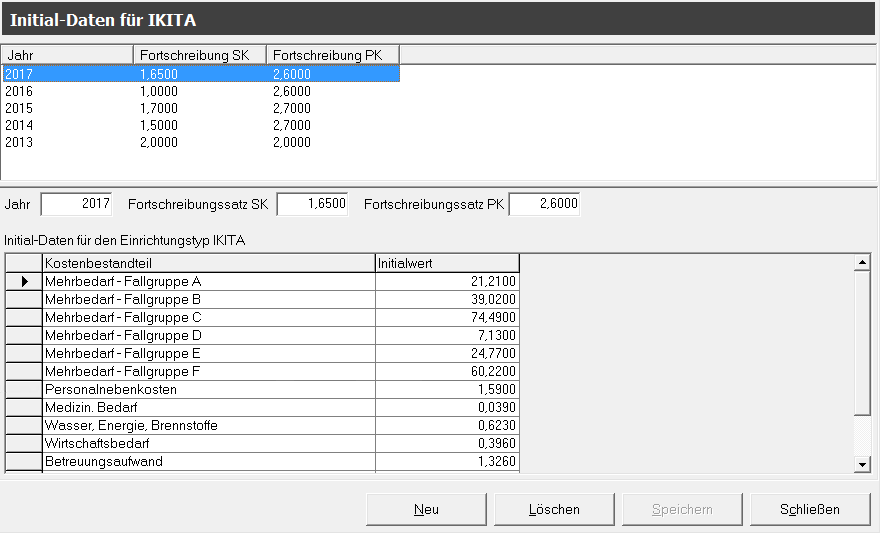Edit the Fortschreibungssatz PK field
Viewport: 880px width, 534px height.
click(x=543, y=204)
